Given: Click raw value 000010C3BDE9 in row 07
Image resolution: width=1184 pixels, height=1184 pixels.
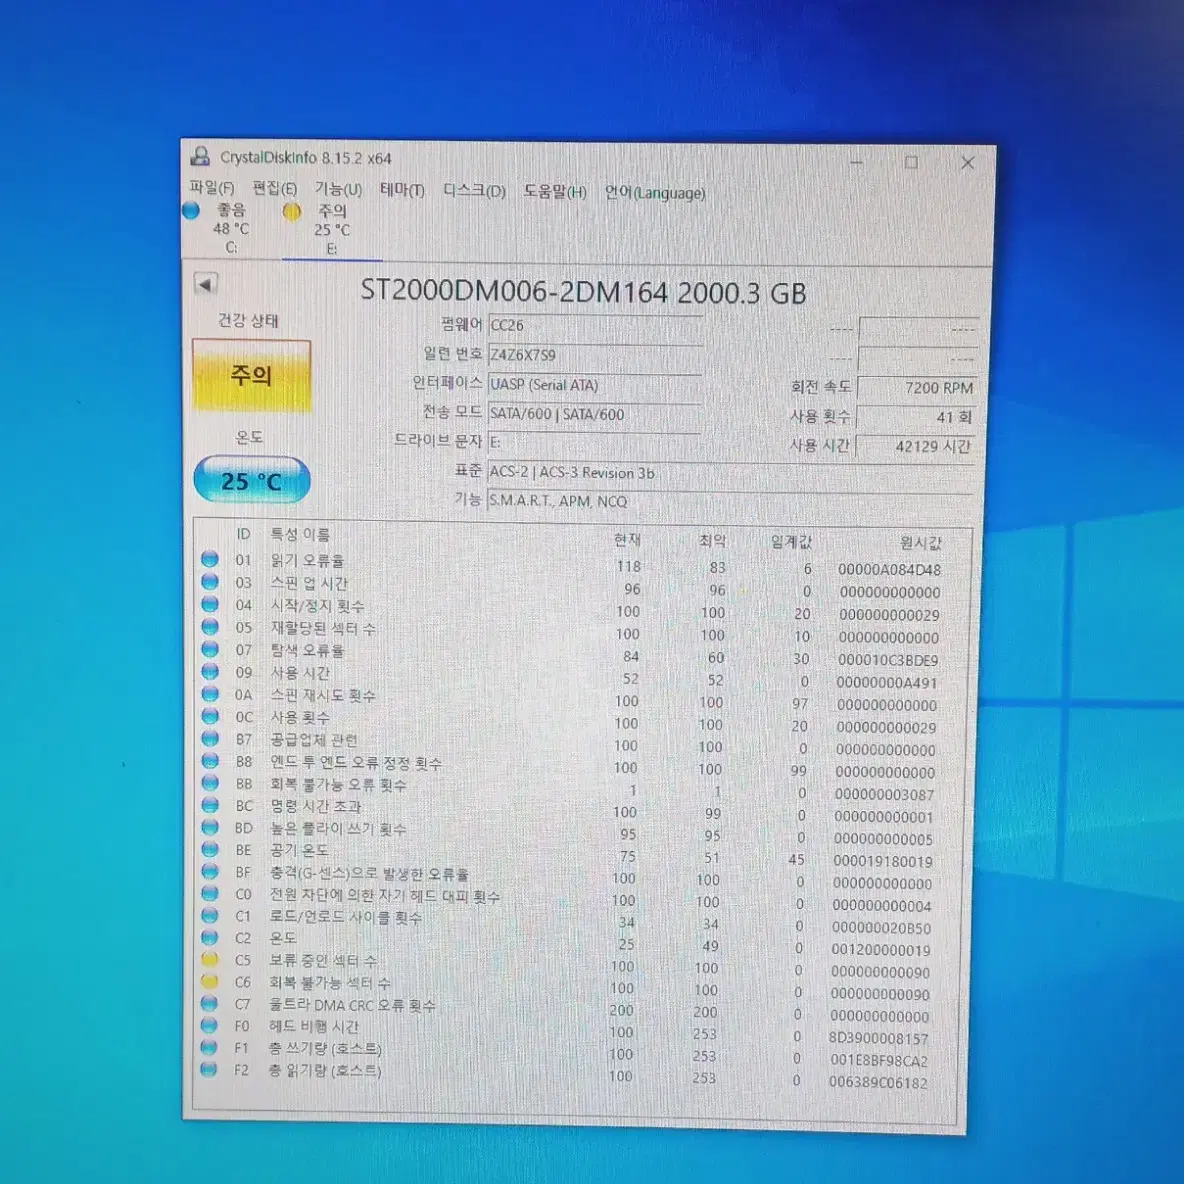Looking at the screenshot, I should (888, 660).
